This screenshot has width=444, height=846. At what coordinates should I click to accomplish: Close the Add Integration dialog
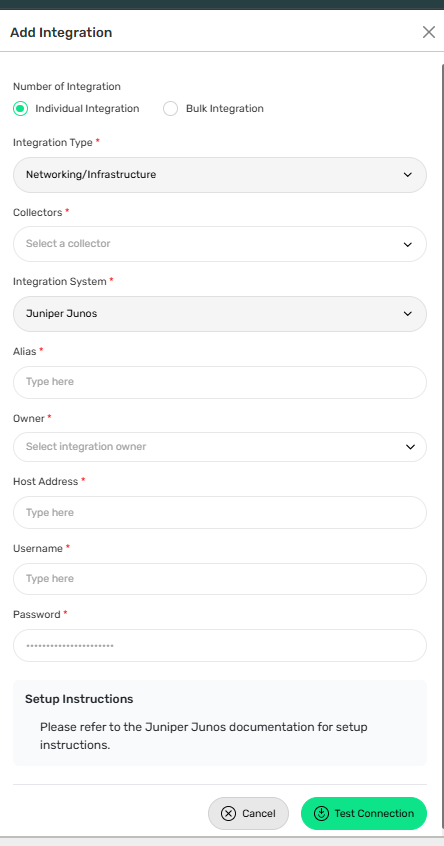tap(428, 32)
